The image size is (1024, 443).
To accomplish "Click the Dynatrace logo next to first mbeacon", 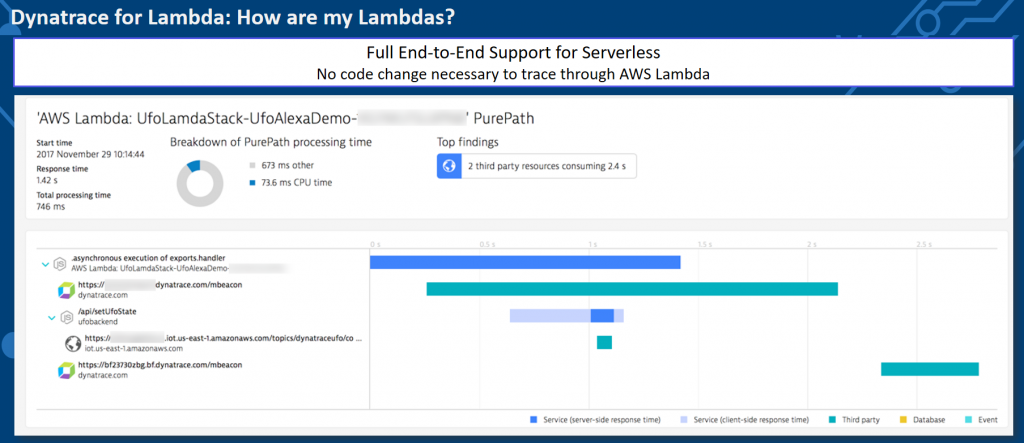I will pyautogui.click(x=67, y=289).
